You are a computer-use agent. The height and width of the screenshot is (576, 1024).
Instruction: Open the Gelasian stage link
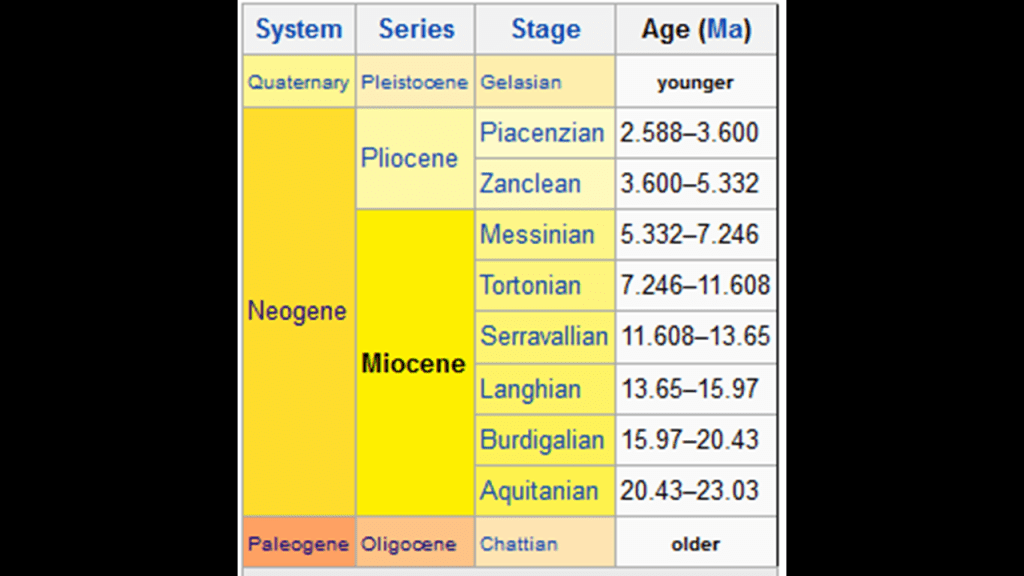click(520, 83)
